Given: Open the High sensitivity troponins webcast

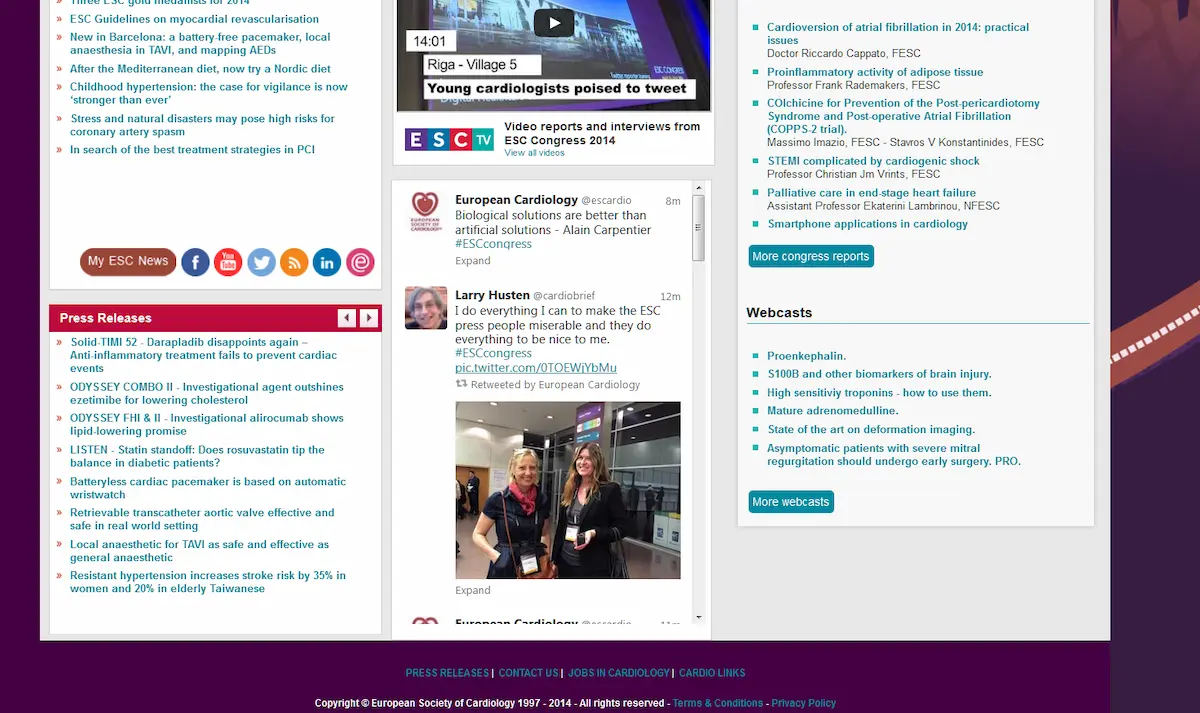Looking at the screenshot, I should 879,393.
